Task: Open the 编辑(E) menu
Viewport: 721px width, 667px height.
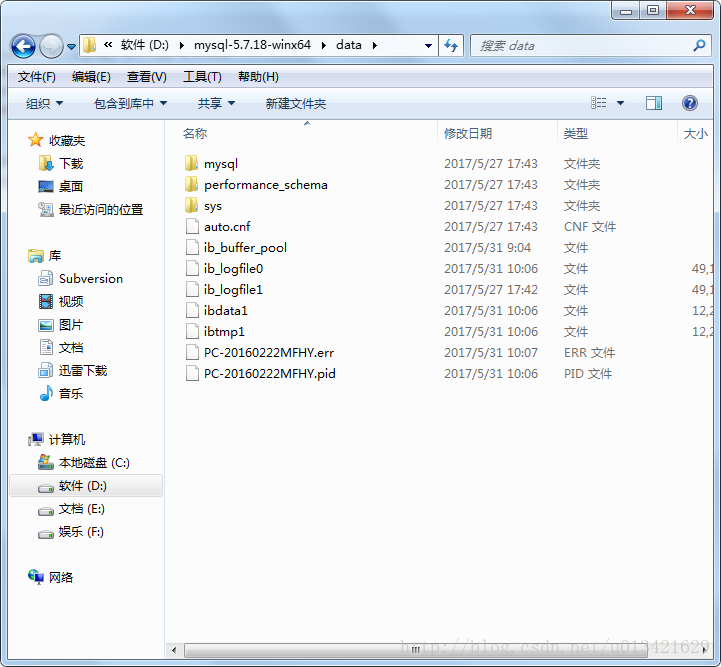Action: tap(91, 77)
